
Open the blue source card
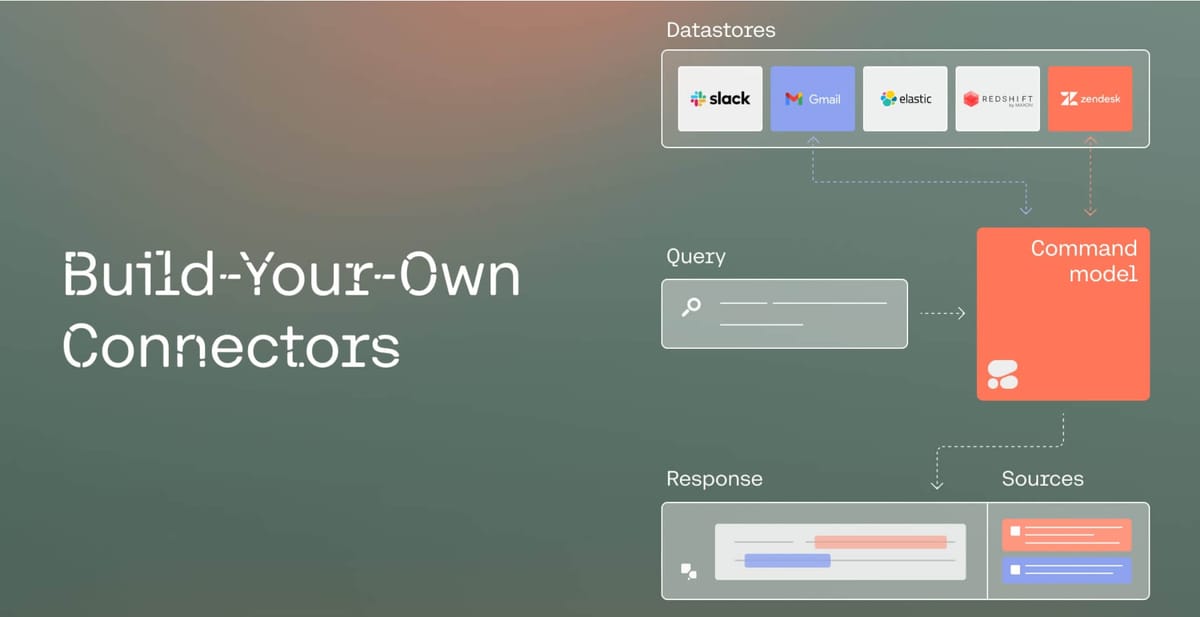click(x=1066, y=570)
